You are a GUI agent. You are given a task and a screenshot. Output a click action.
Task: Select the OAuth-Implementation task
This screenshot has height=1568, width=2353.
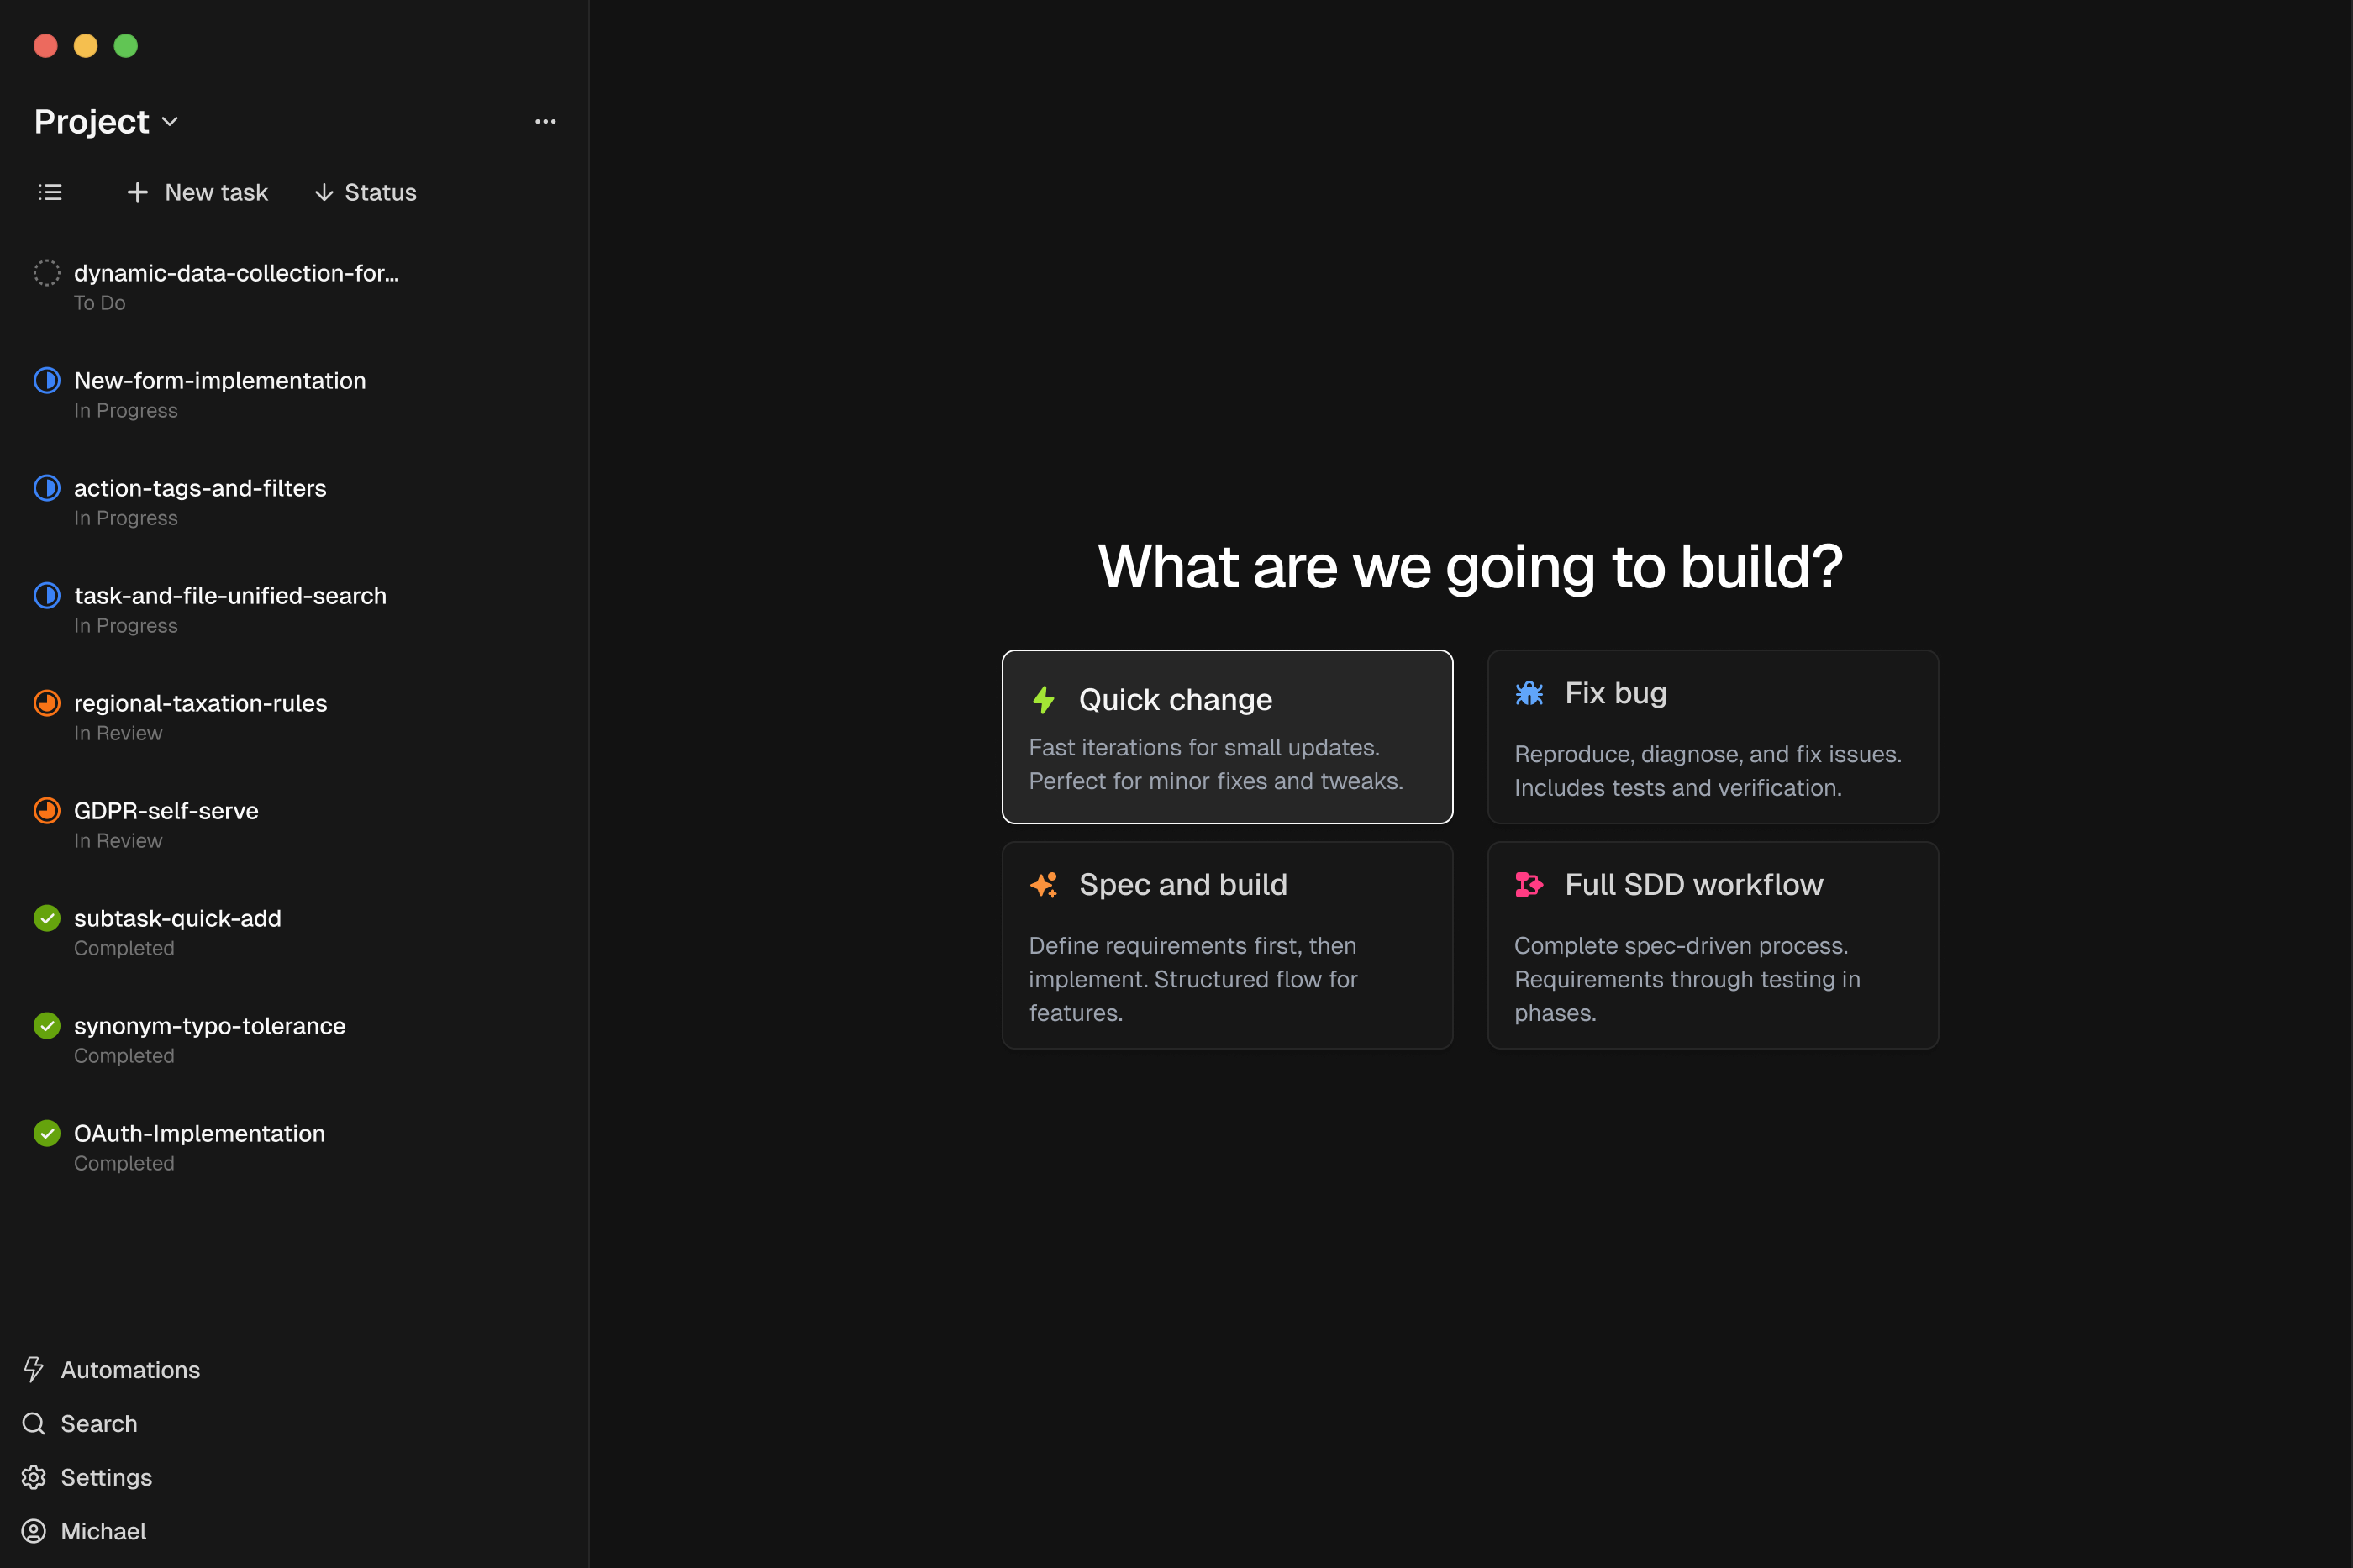pos(199,1133)
